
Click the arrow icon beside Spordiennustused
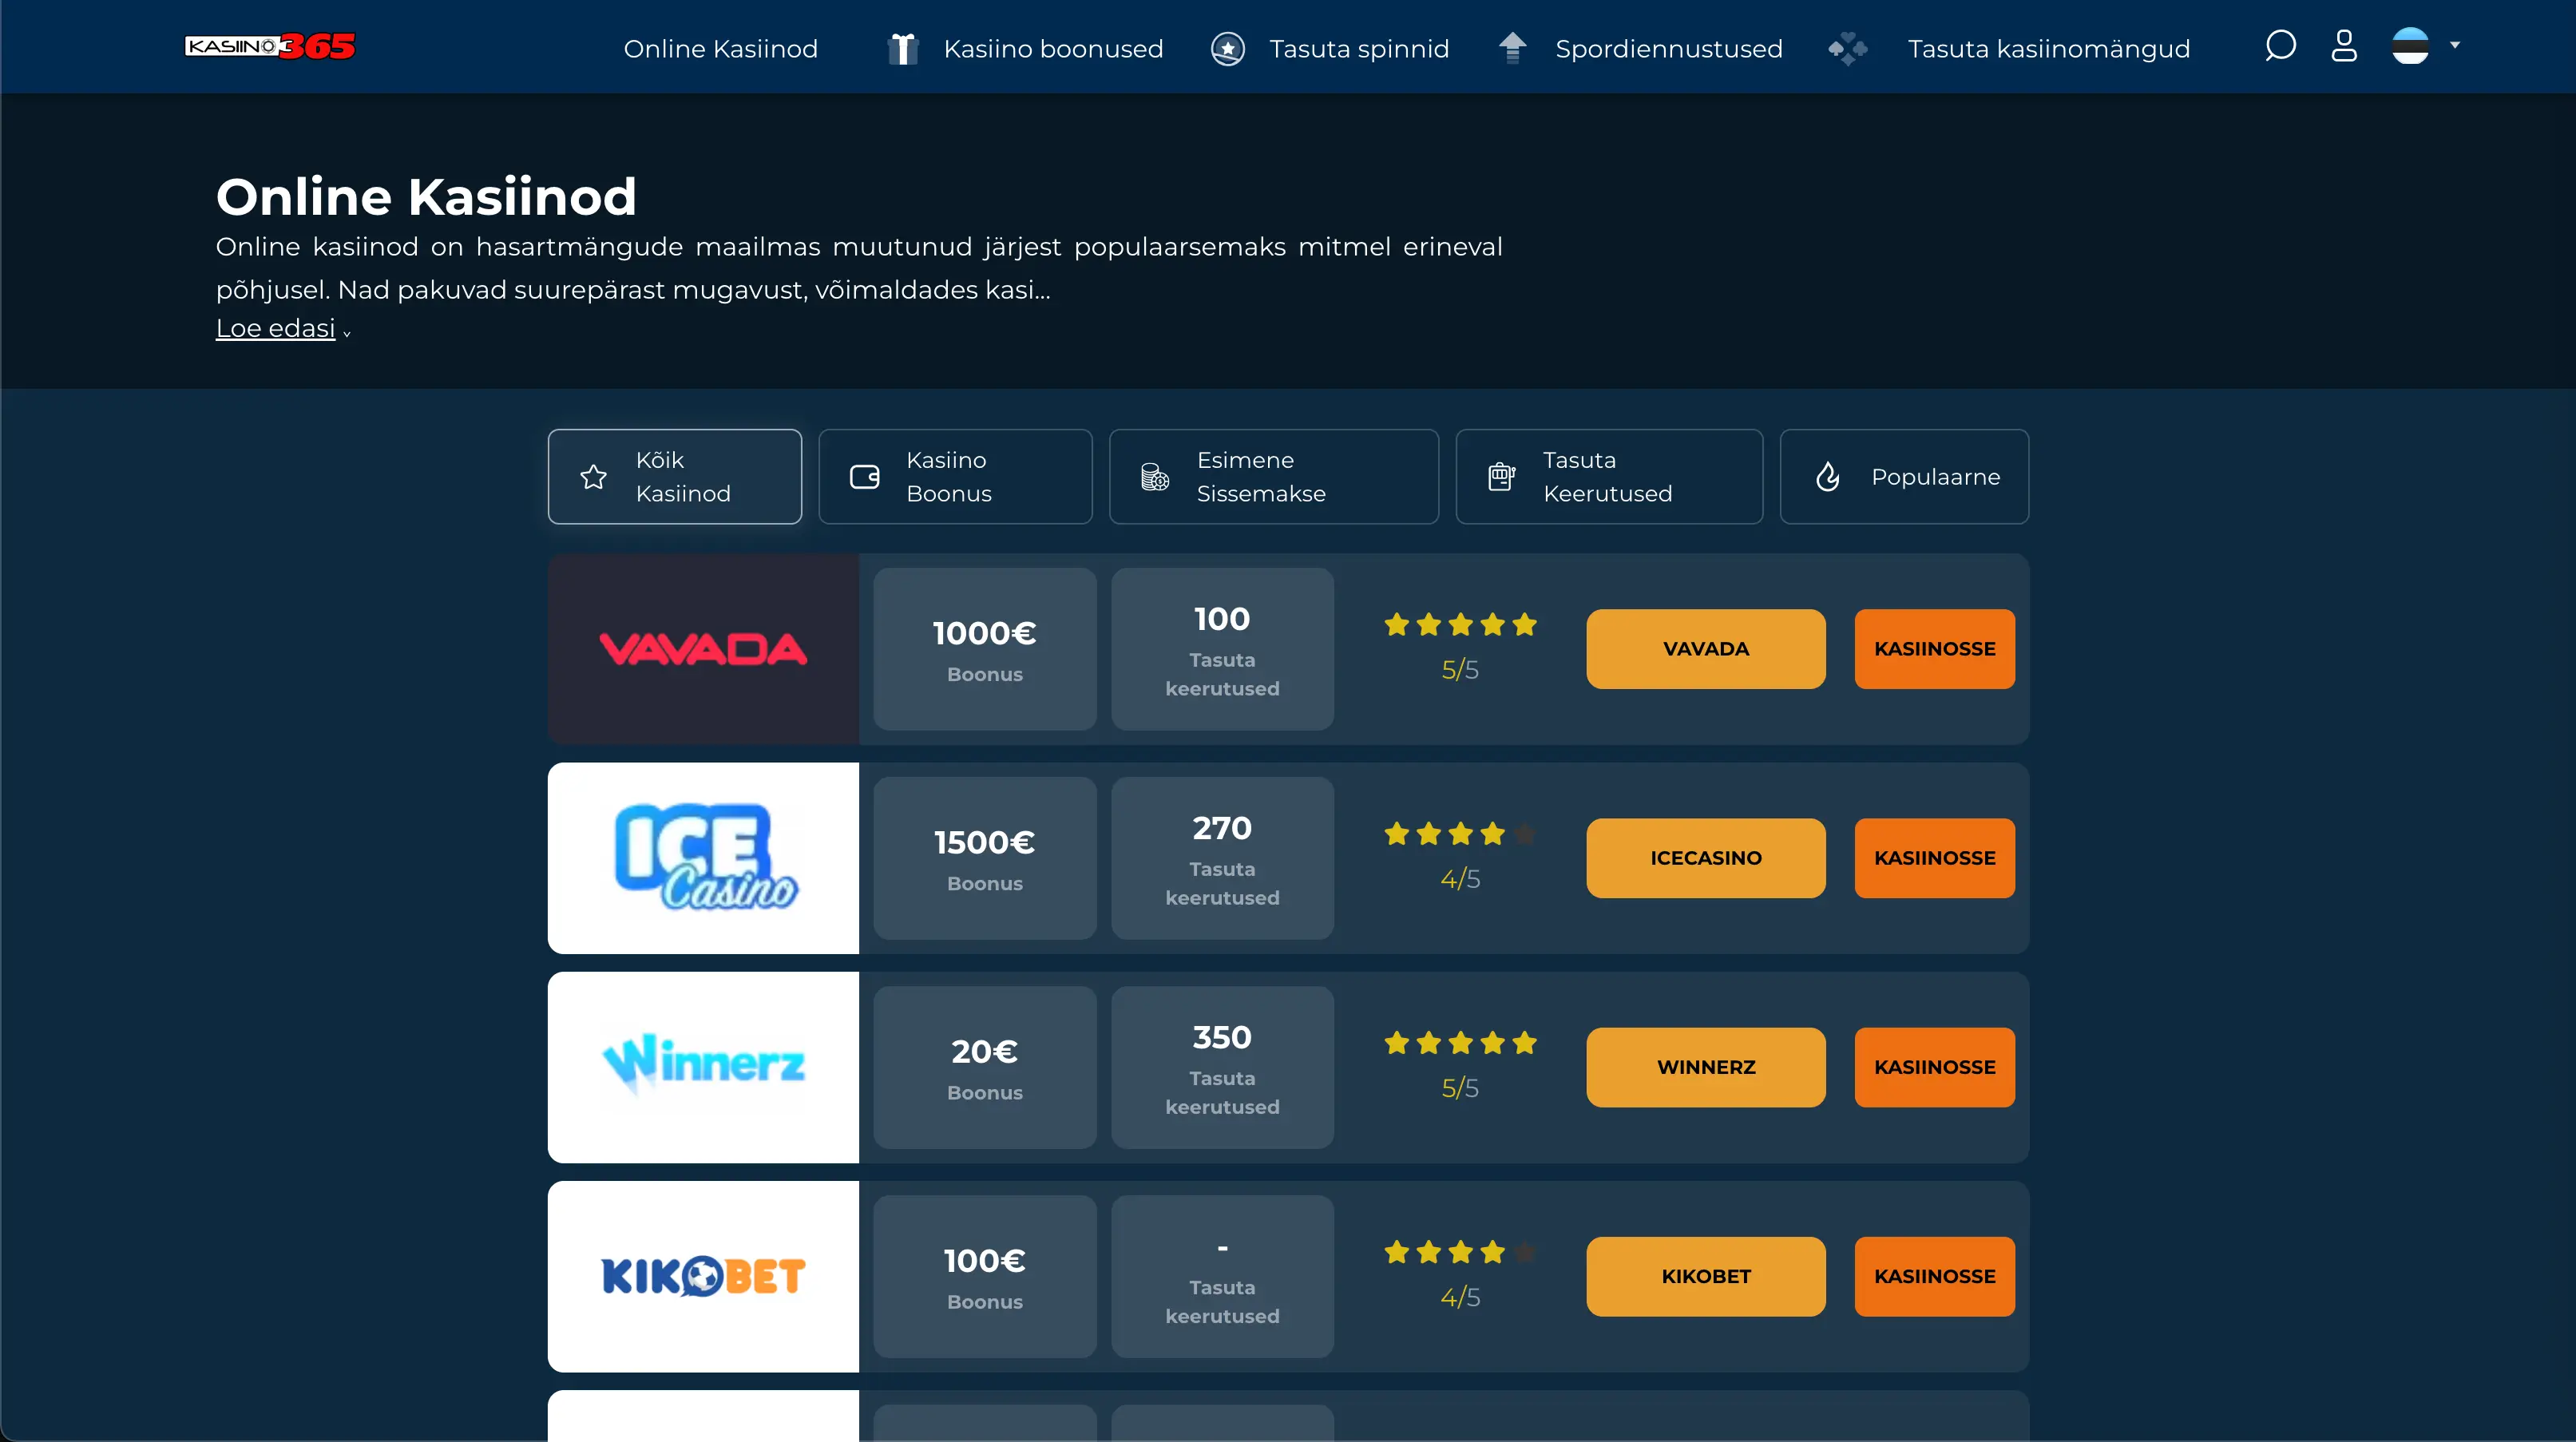pyautogui.click(x=1513, y=47)
